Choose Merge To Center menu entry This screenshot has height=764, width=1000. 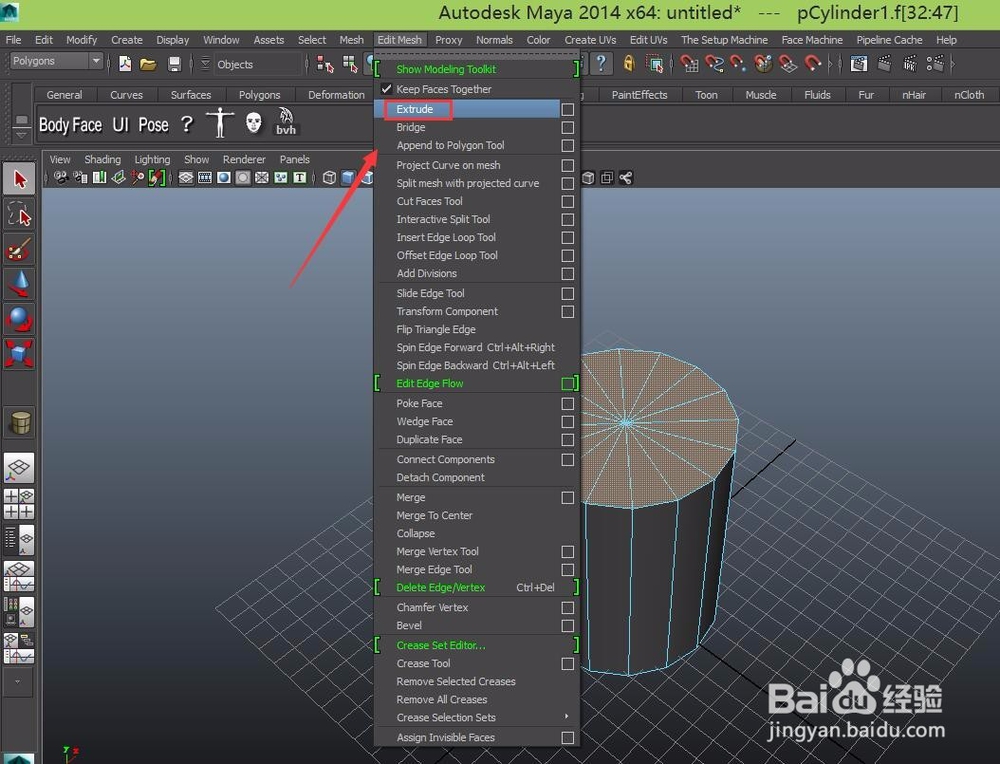tap(434, 515)
